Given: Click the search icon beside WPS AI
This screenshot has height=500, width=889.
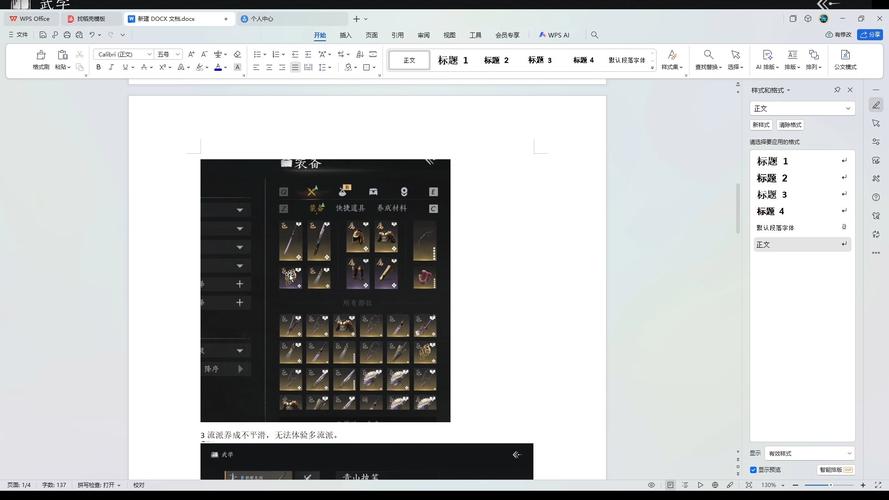Looking at the screenshot, I should tap(594, 35).
